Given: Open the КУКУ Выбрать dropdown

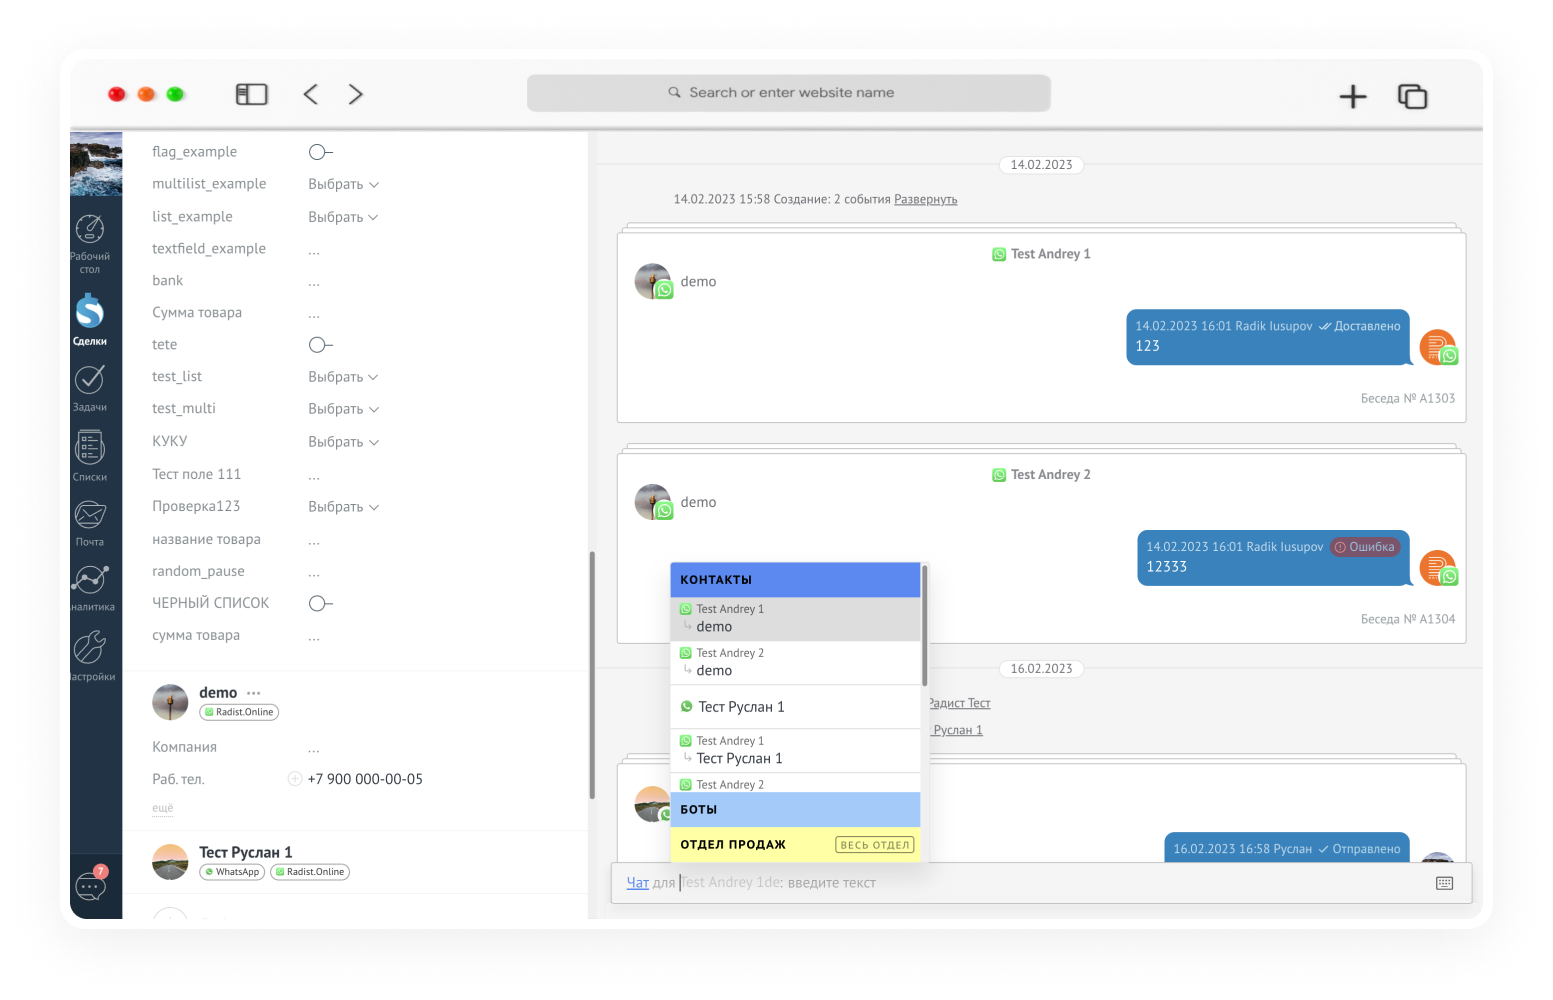Looking at the screenshot, I should pyautogui.click(x=343, y=442).
